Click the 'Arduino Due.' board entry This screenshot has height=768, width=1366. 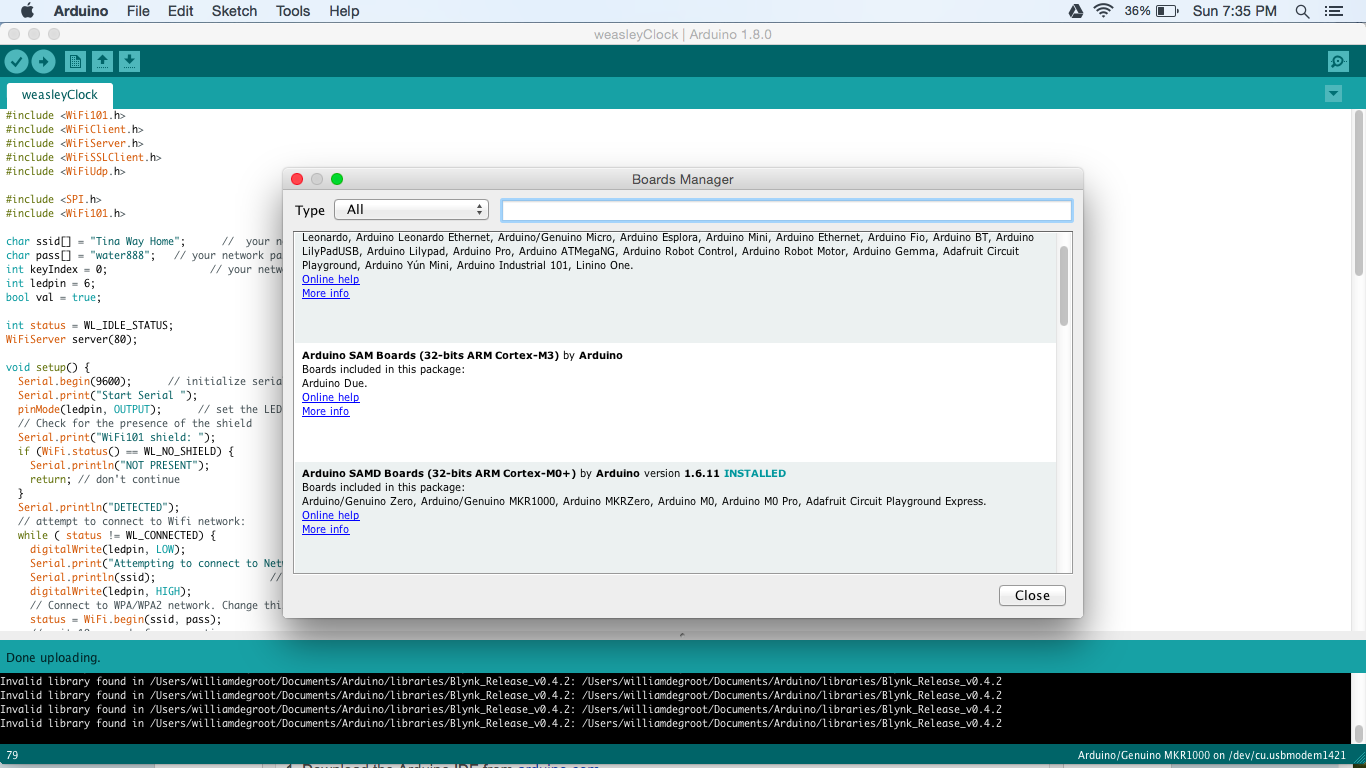point(334,383)
